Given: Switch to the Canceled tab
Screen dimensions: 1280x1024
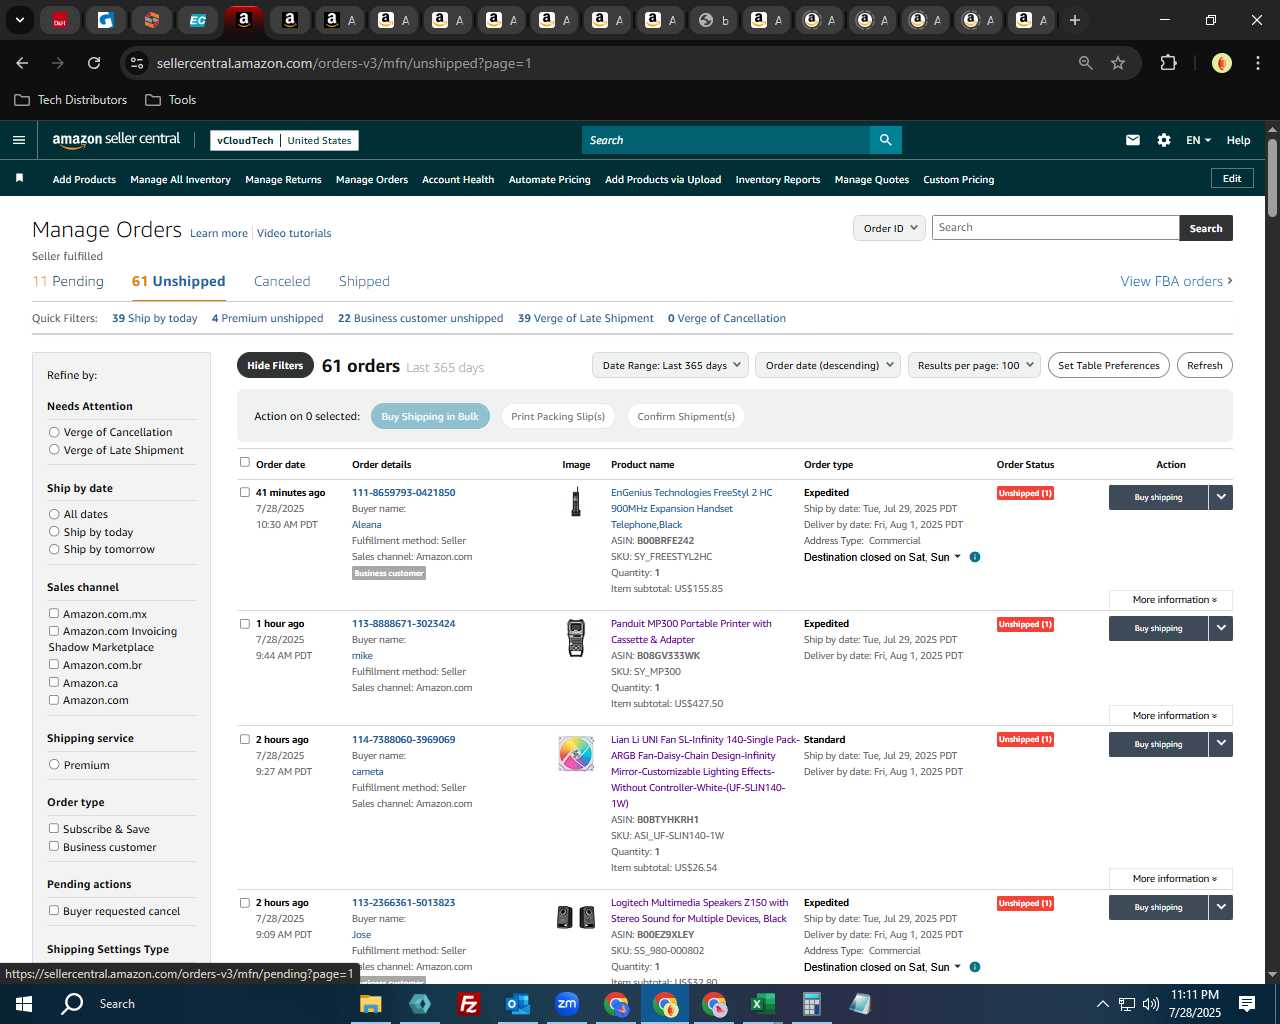Looking at the screenshot, I should click(282, 281).
